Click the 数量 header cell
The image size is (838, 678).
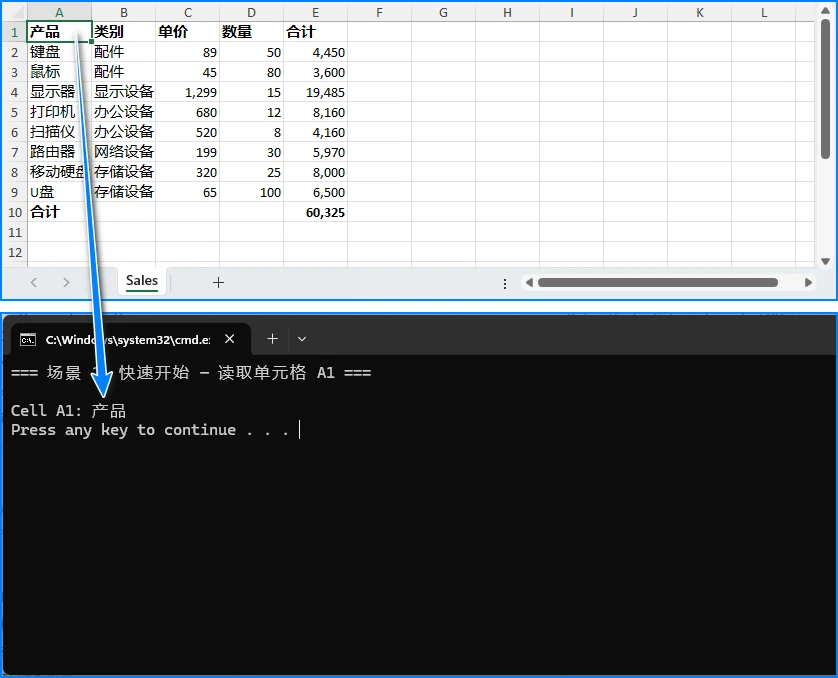pos(252,32)
